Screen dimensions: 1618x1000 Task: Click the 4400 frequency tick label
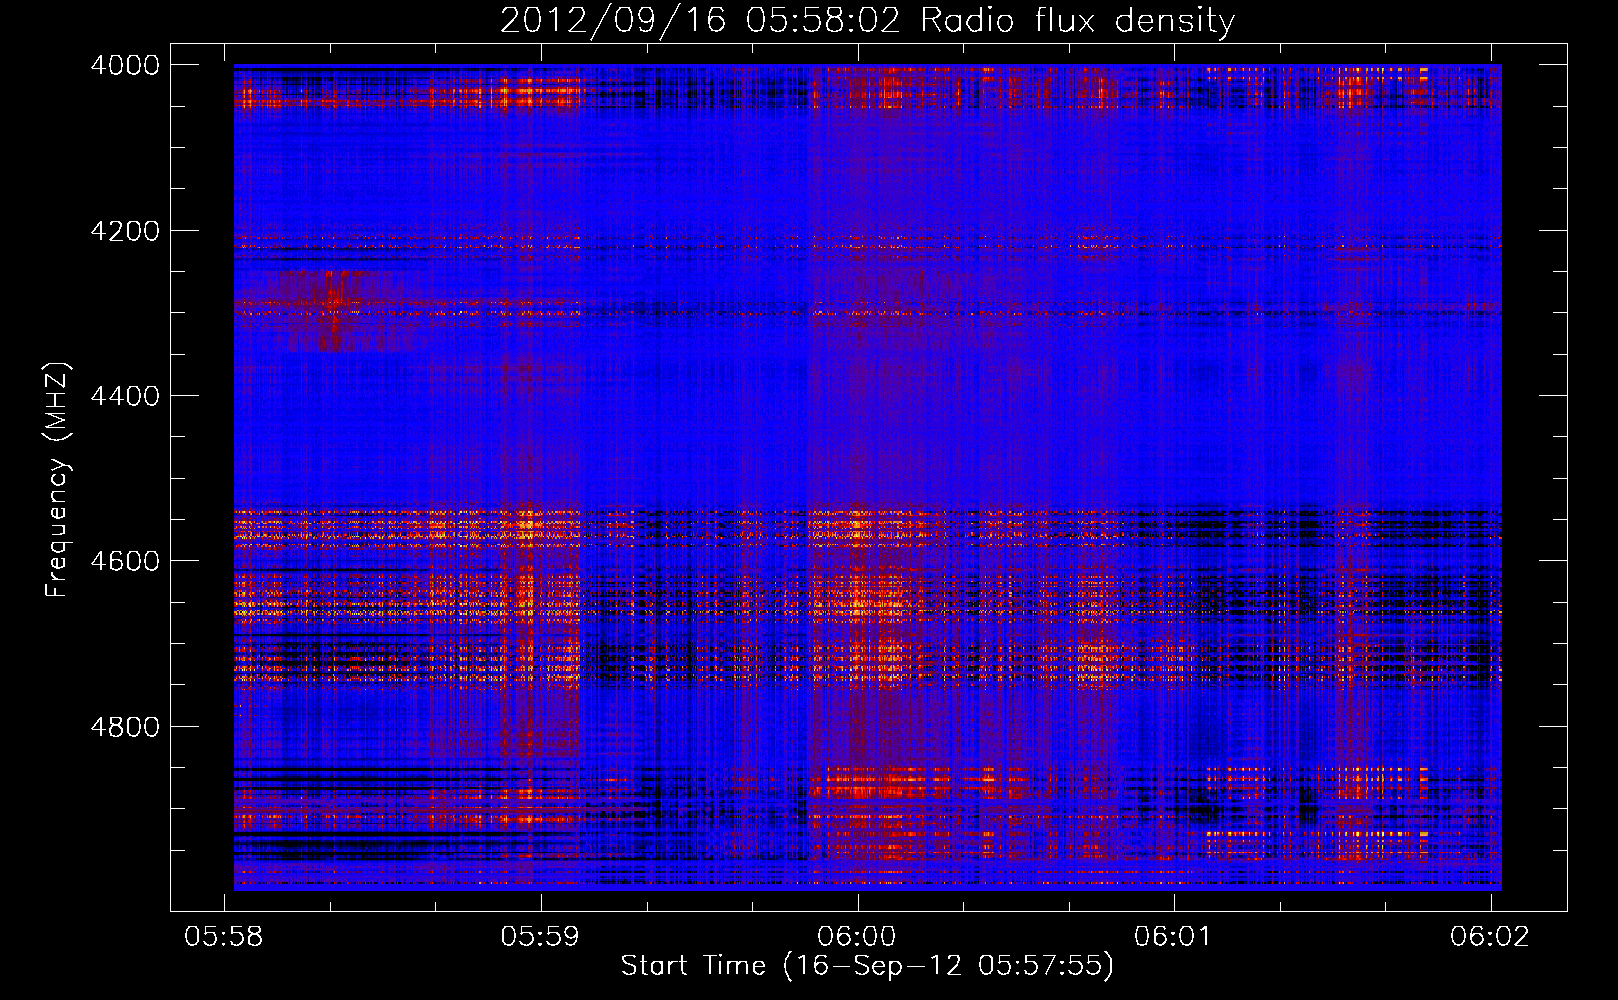pos(125,396)
